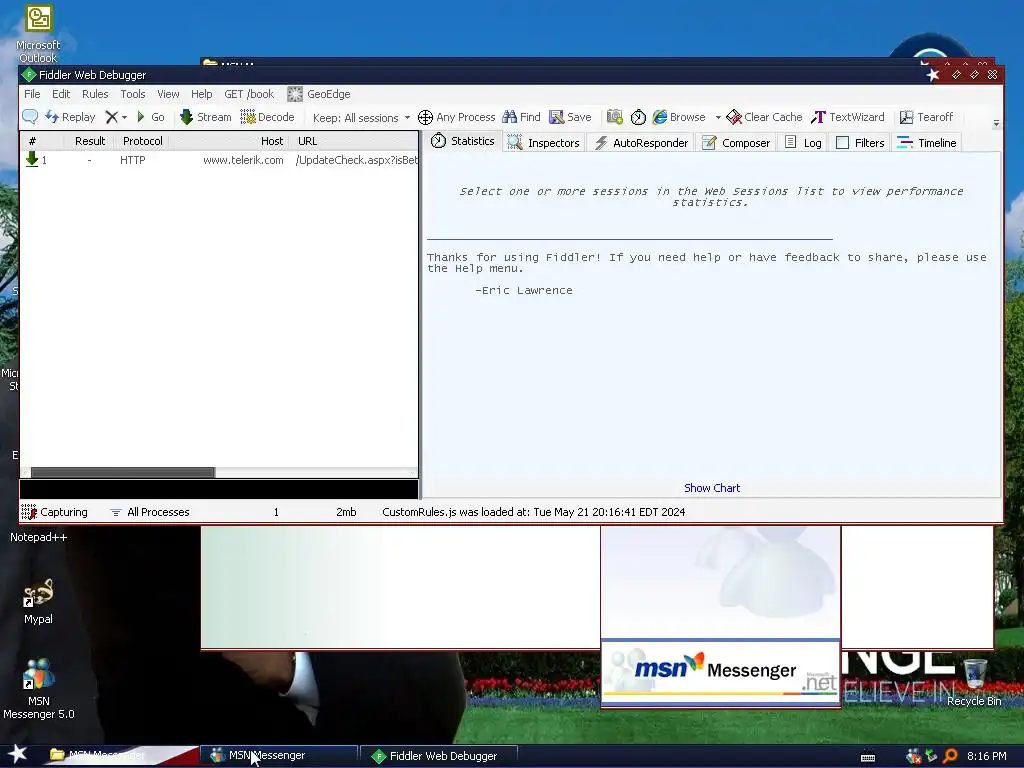This screenshot has height=768, width=1024.
Task: Open the Microsoft Outlook desktop icon
Action: (x=38, y=34)
